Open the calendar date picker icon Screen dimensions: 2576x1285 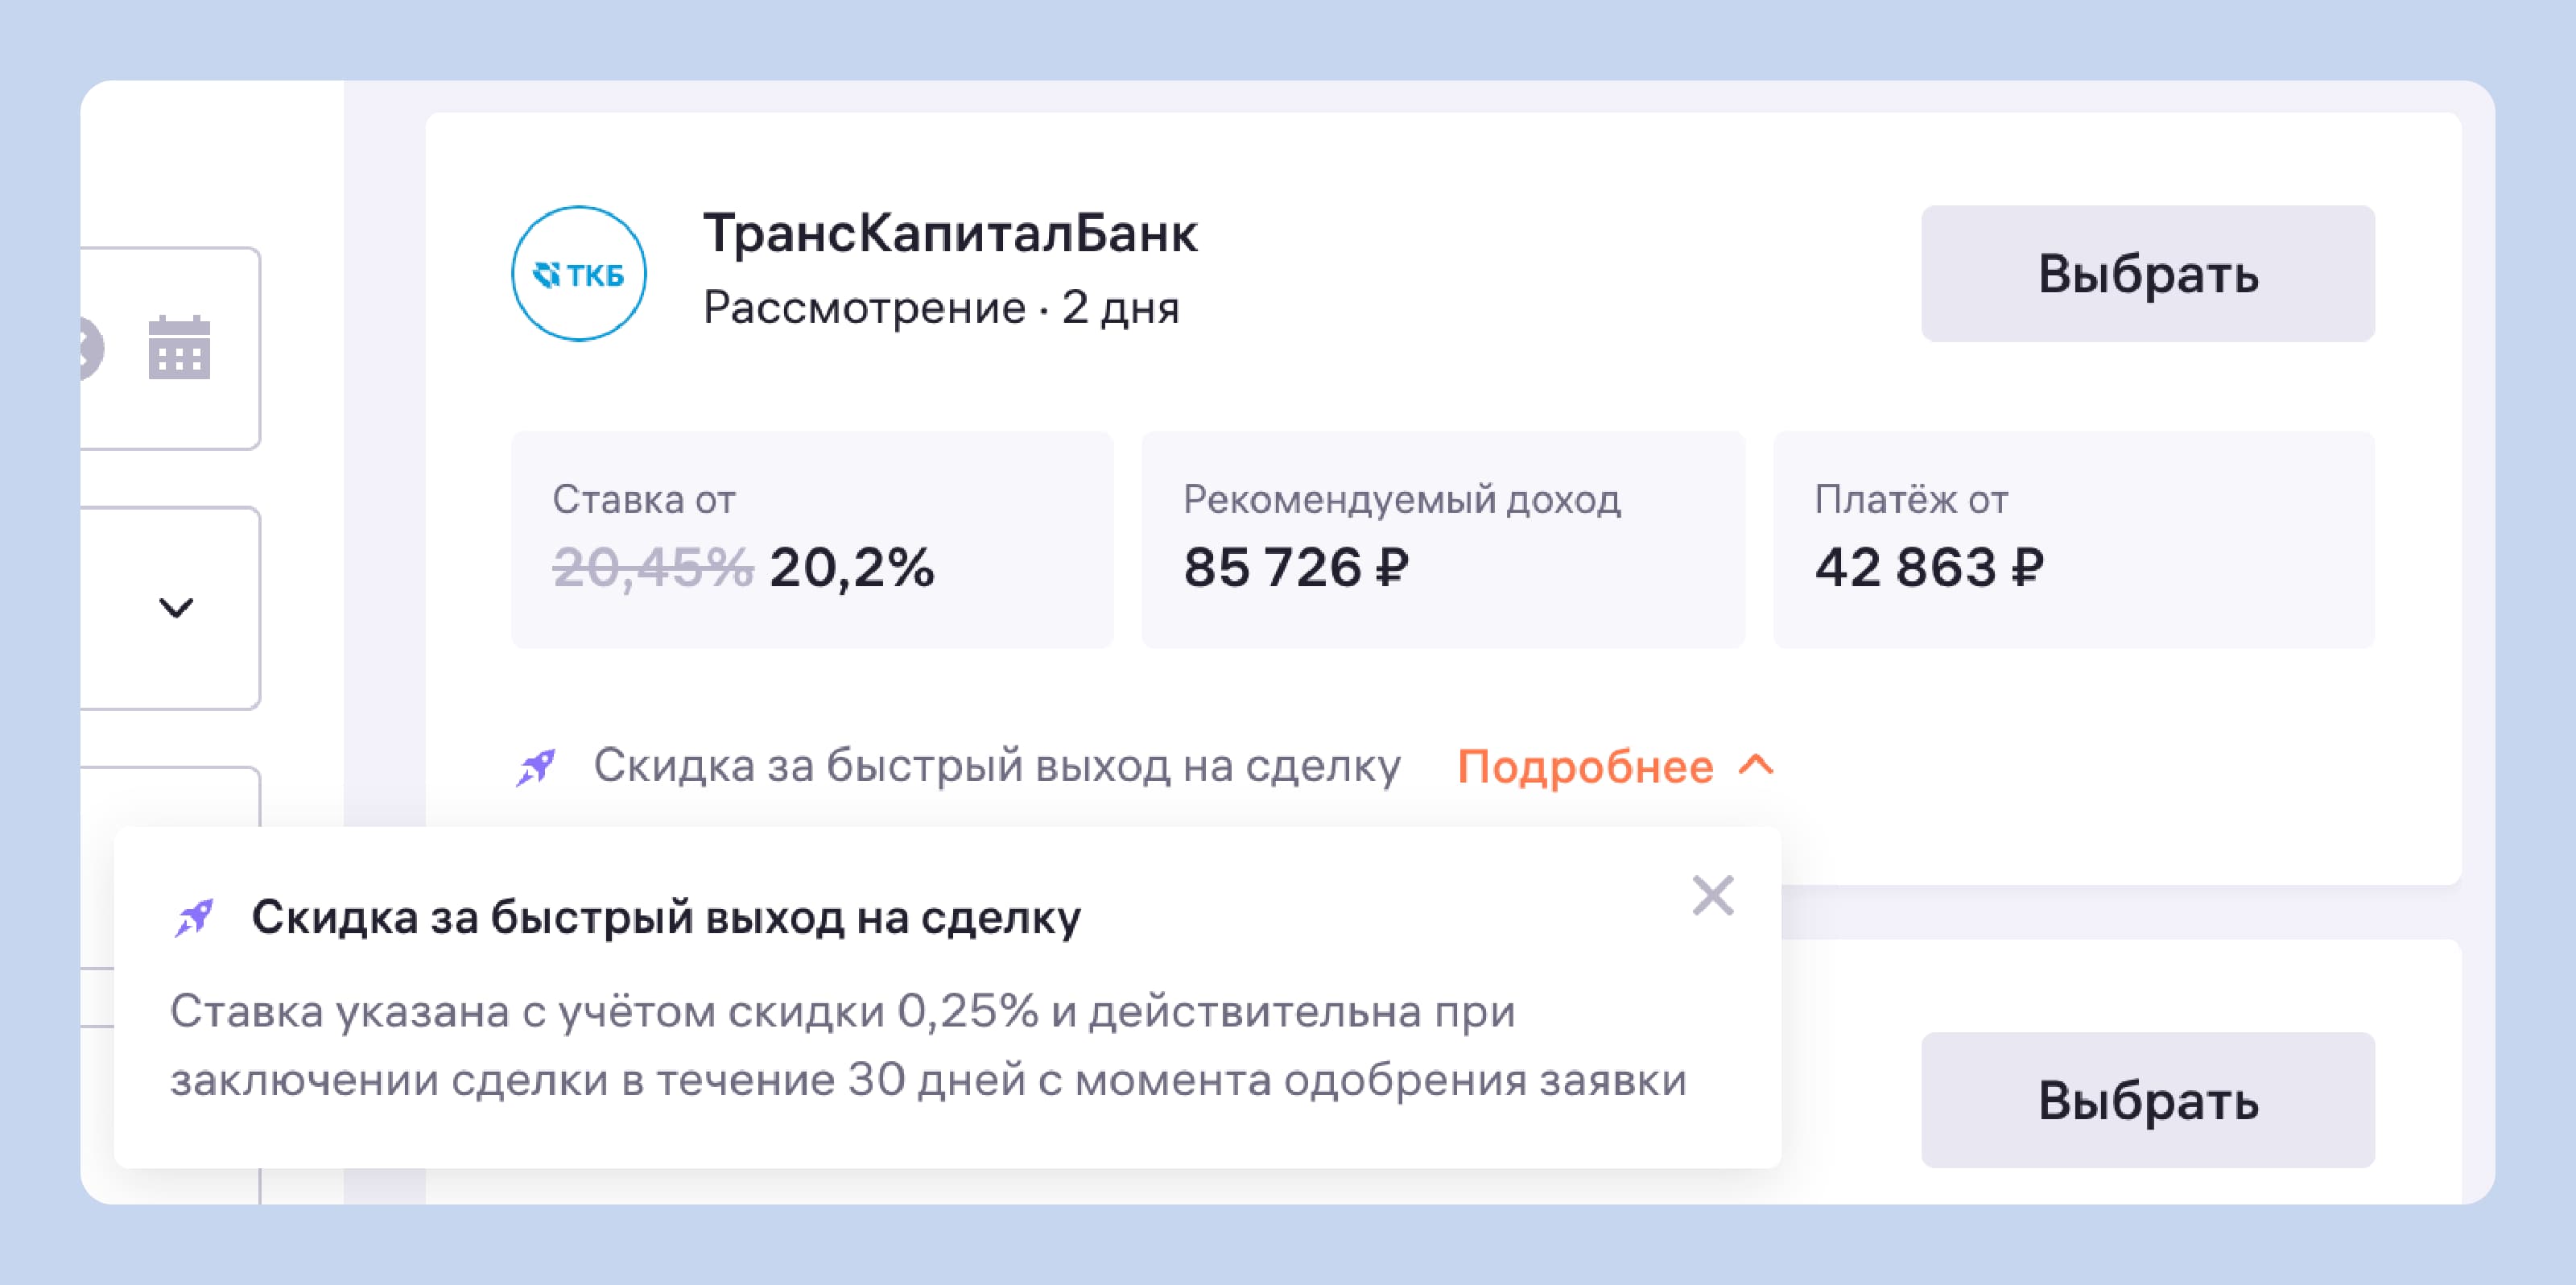pyautogui.click(x=179, y=348)
